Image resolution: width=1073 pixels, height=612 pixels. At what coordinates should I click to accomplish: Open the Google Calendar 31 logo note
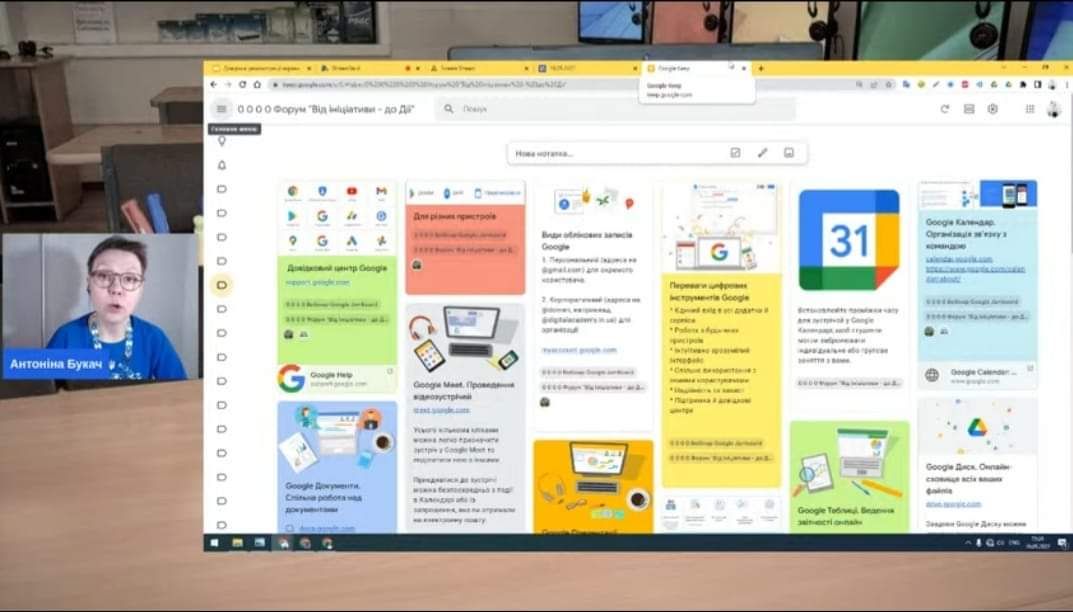point(849,240)
